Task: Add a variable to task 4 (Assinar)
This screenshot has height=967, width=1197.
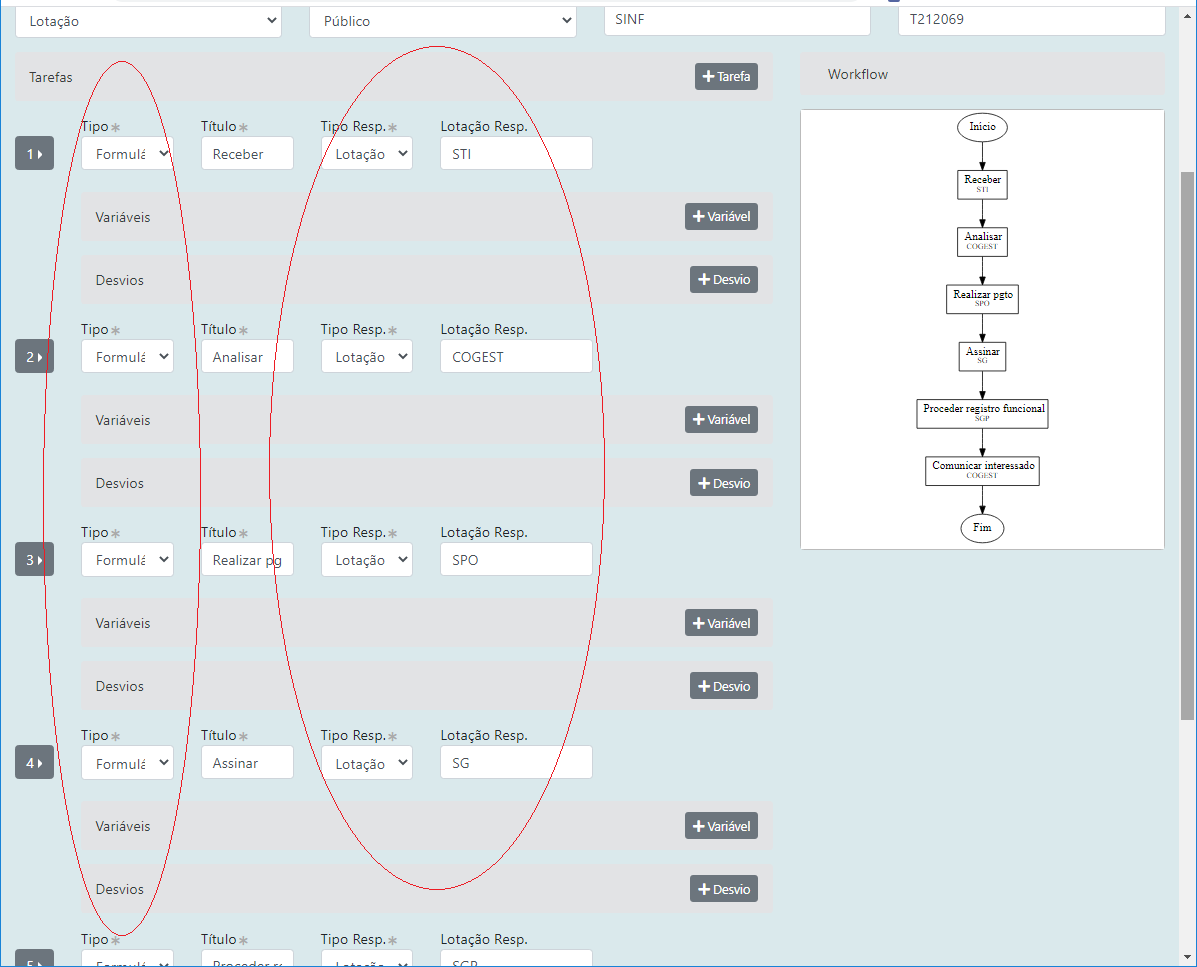Action: point(721,825)
